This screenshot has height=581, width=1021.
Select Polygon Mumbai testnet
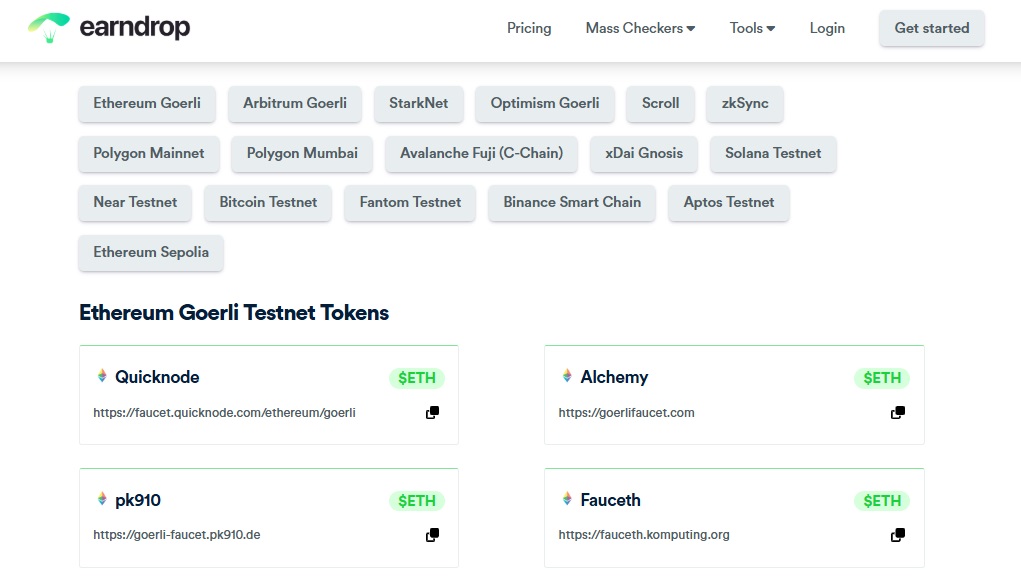tap(301, 154)
